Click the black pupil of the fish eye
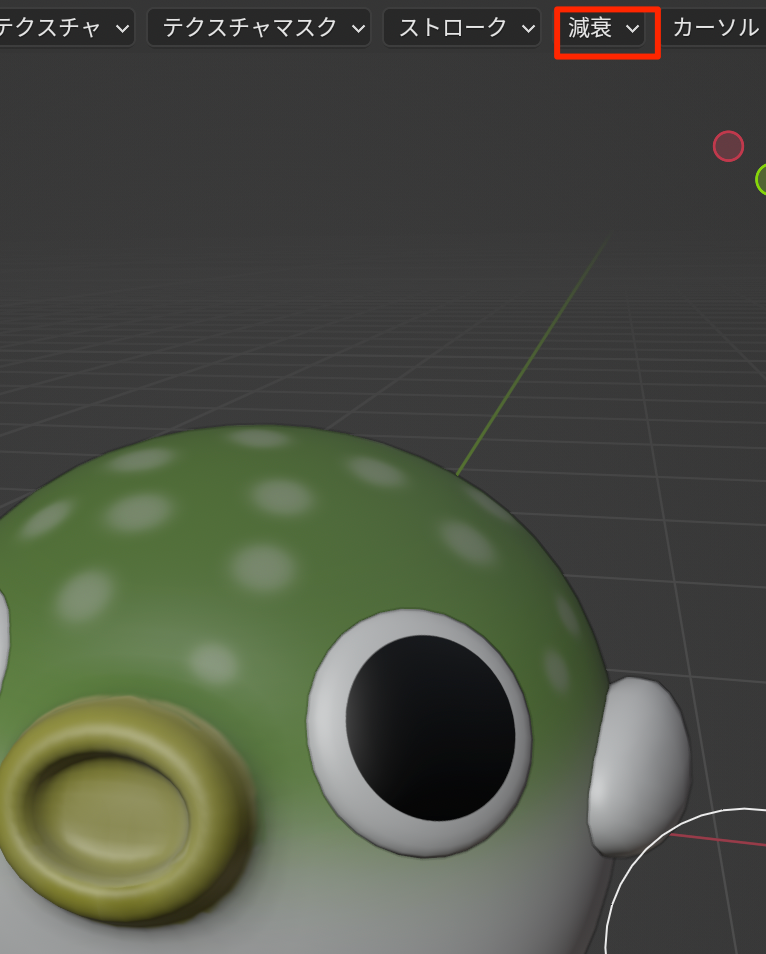The height and width of the screenshot is (954, 766). pos(431,730)
